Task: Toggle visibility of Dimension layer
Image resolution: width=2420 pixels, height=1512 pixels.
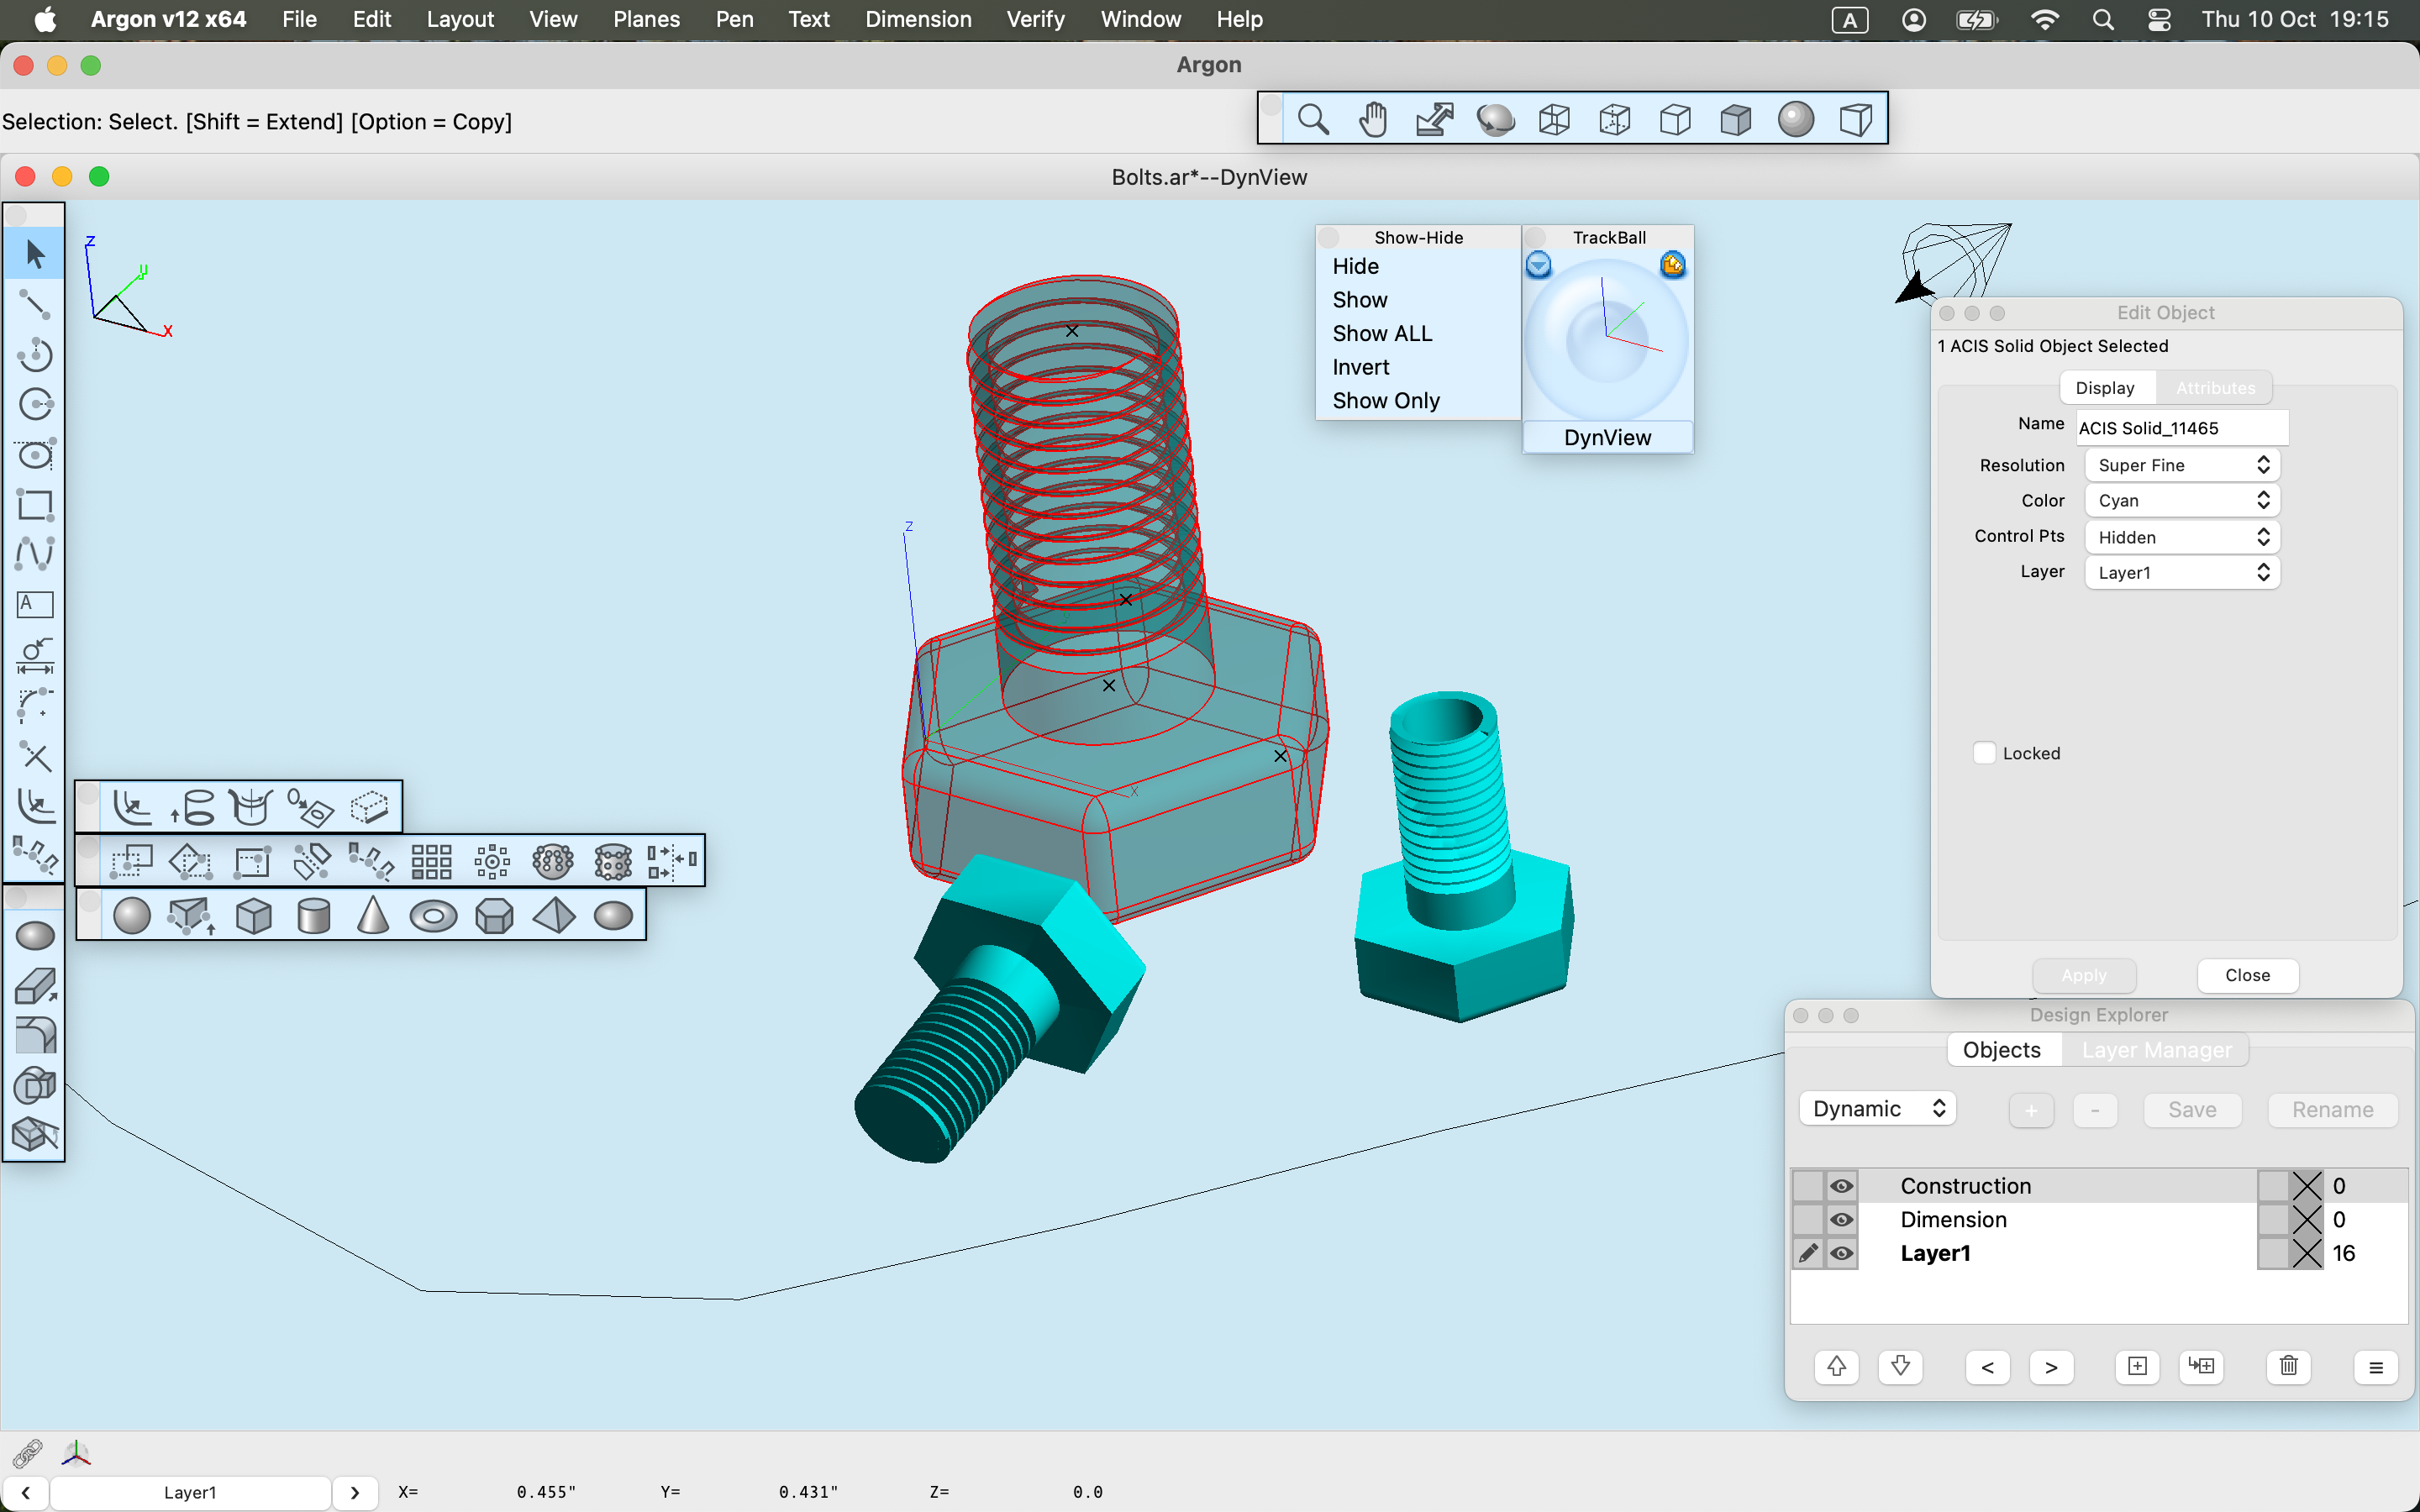Action: pos(1840,1220)
